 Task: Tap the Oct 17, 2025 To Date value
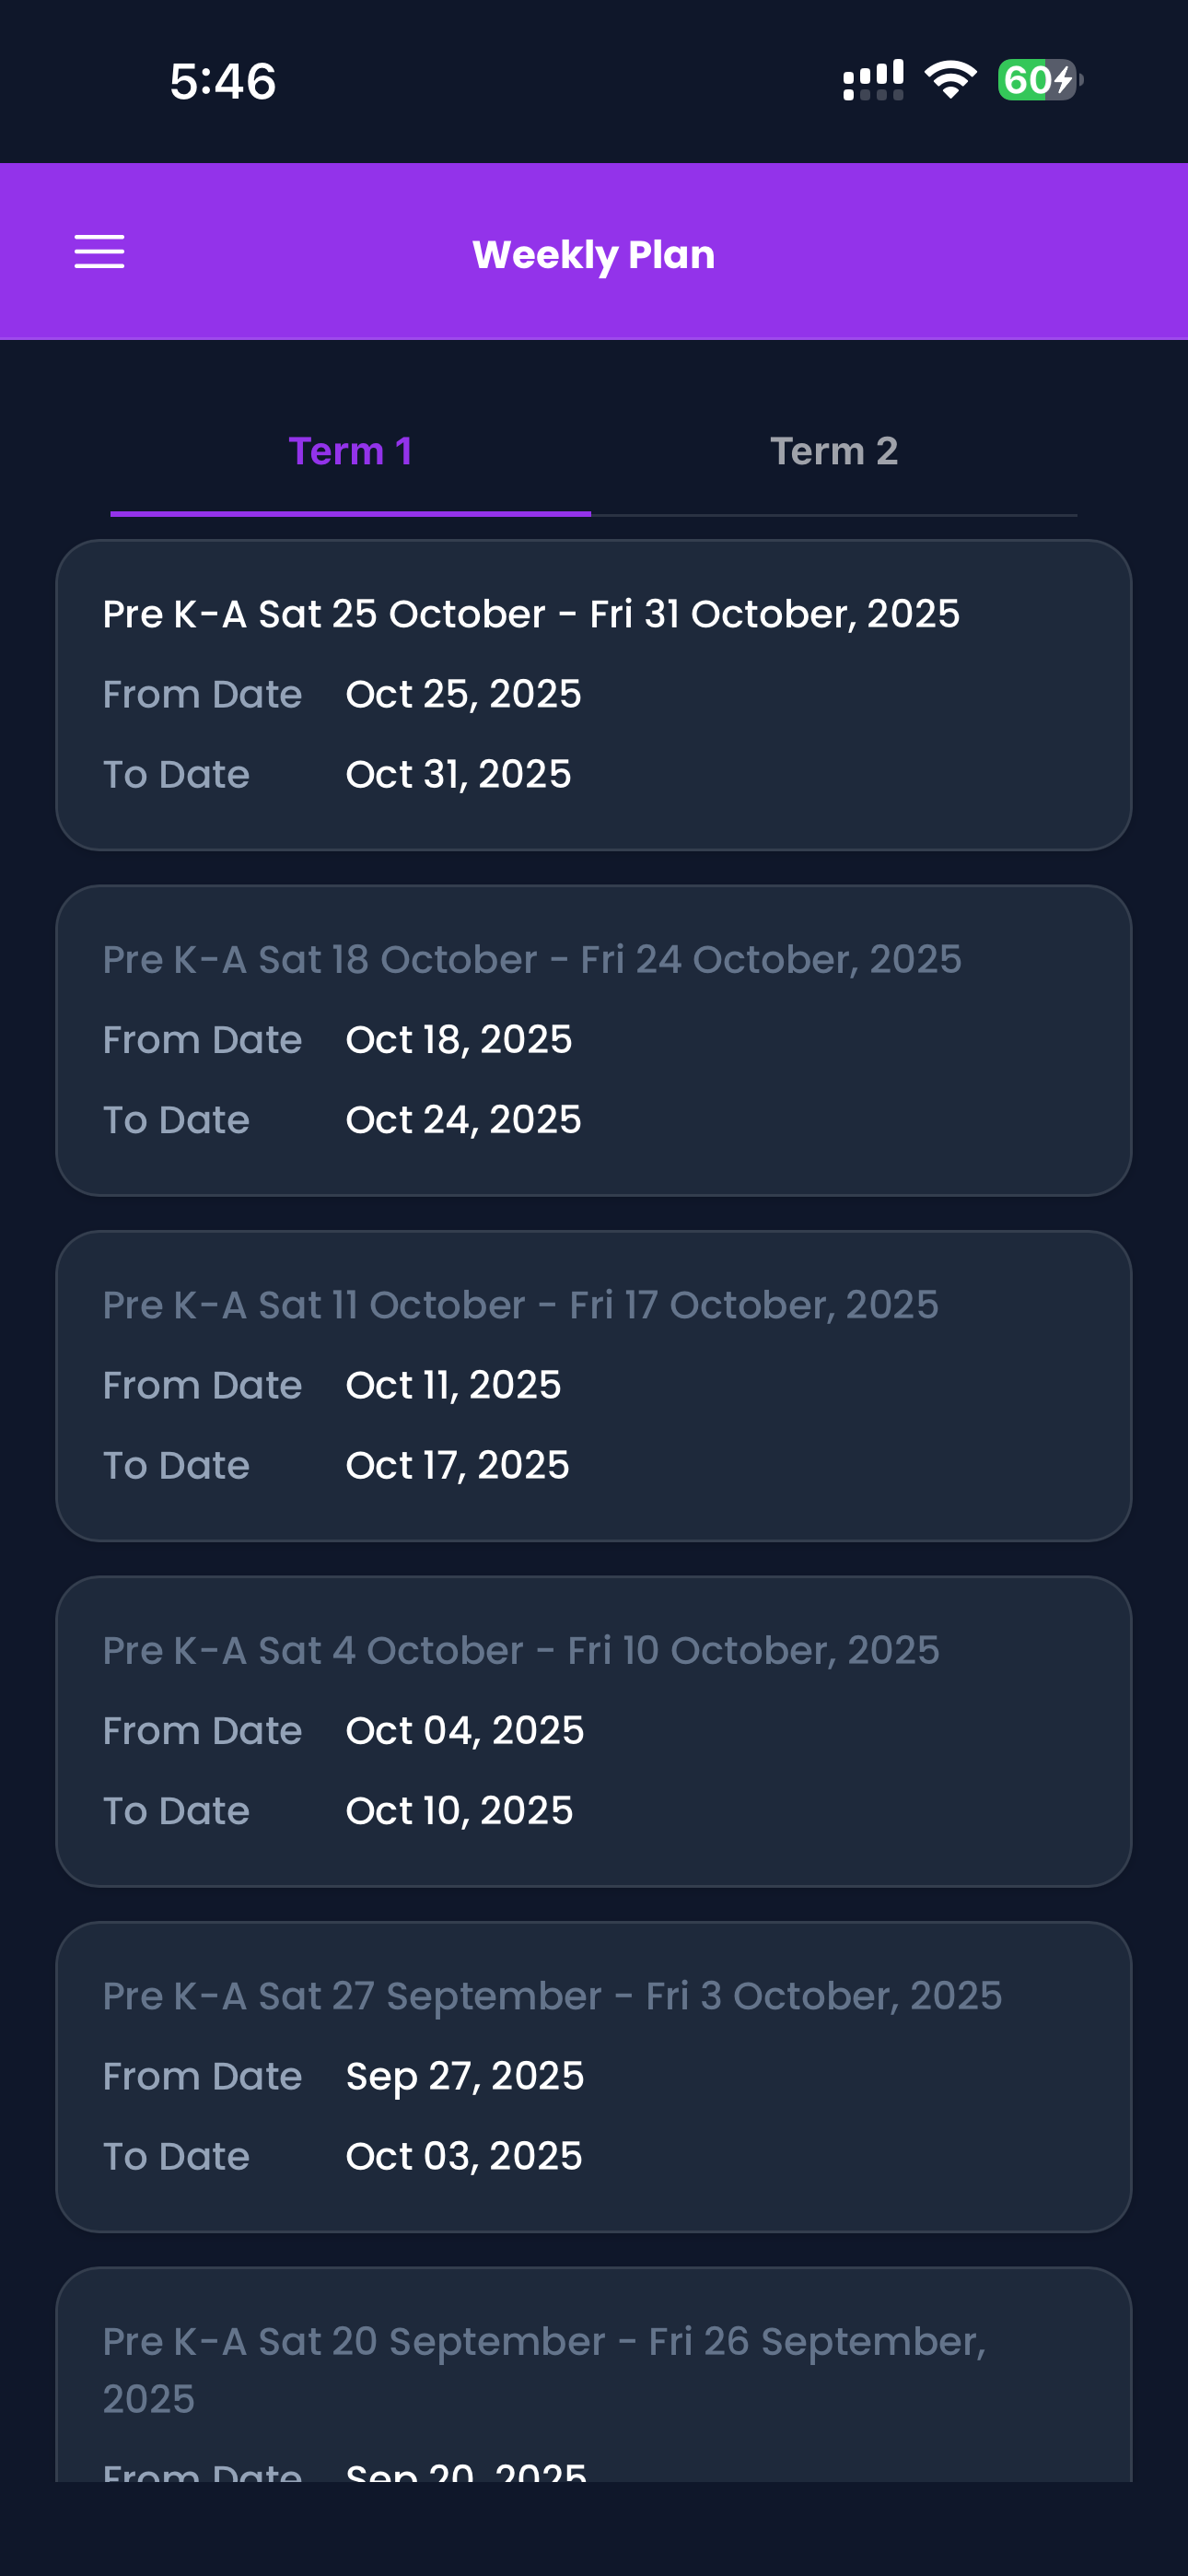click(x=457, y=1465)
